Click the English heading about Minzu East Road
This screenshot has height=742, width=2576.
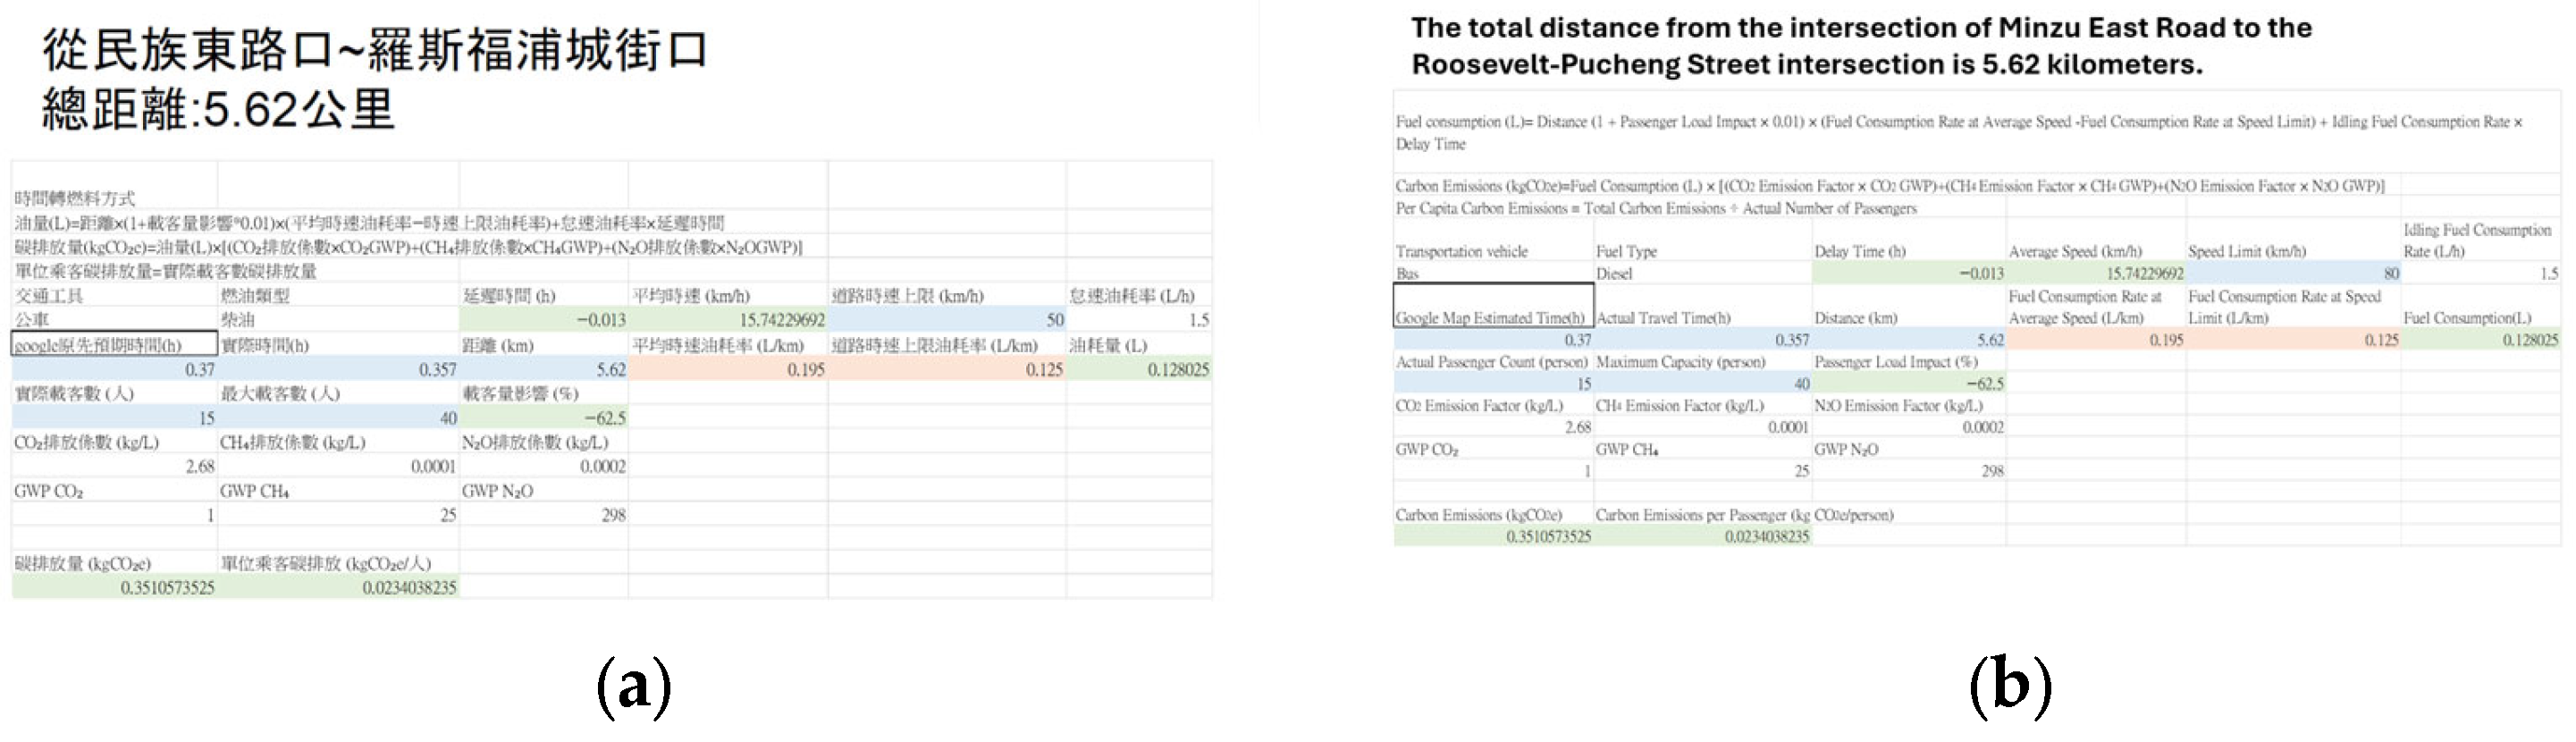(x=1860, y=46)
